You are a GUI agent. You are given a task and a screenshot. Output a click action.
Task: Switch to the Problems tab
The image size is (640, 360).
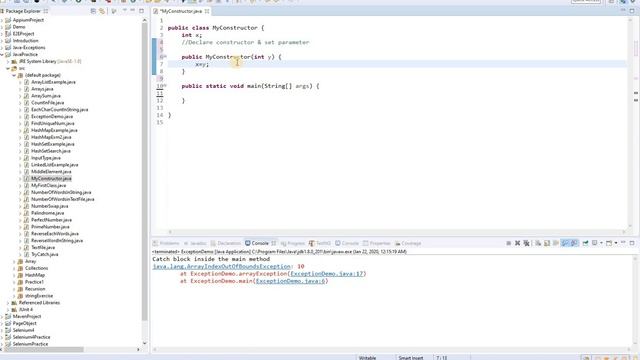166,243
